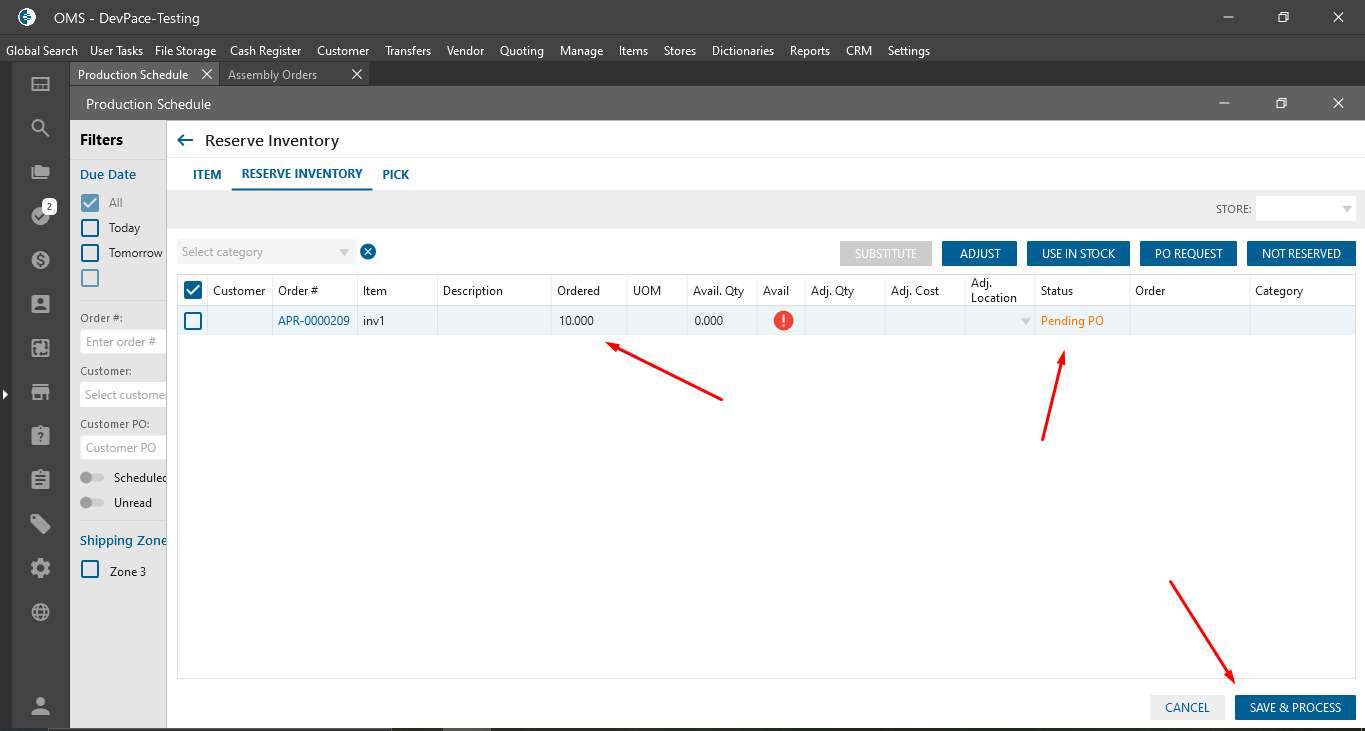Click the Ordered quantity cell 10.000

pos(589,321)
